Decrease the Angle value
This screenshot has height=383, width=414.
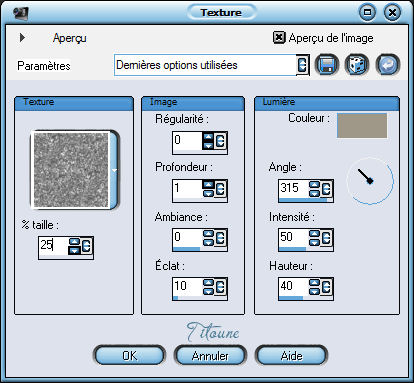pyautogui.click(x=315, y=193)
